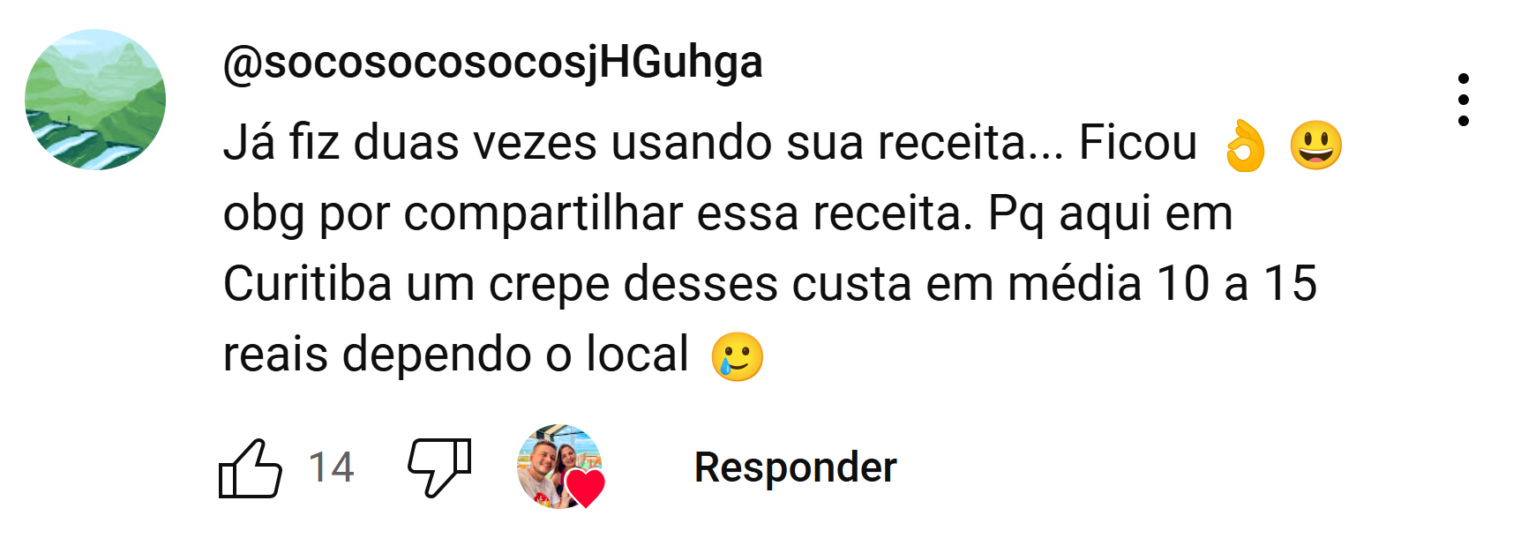Open the three-dot comment options menu

[x=1463, y=100]
